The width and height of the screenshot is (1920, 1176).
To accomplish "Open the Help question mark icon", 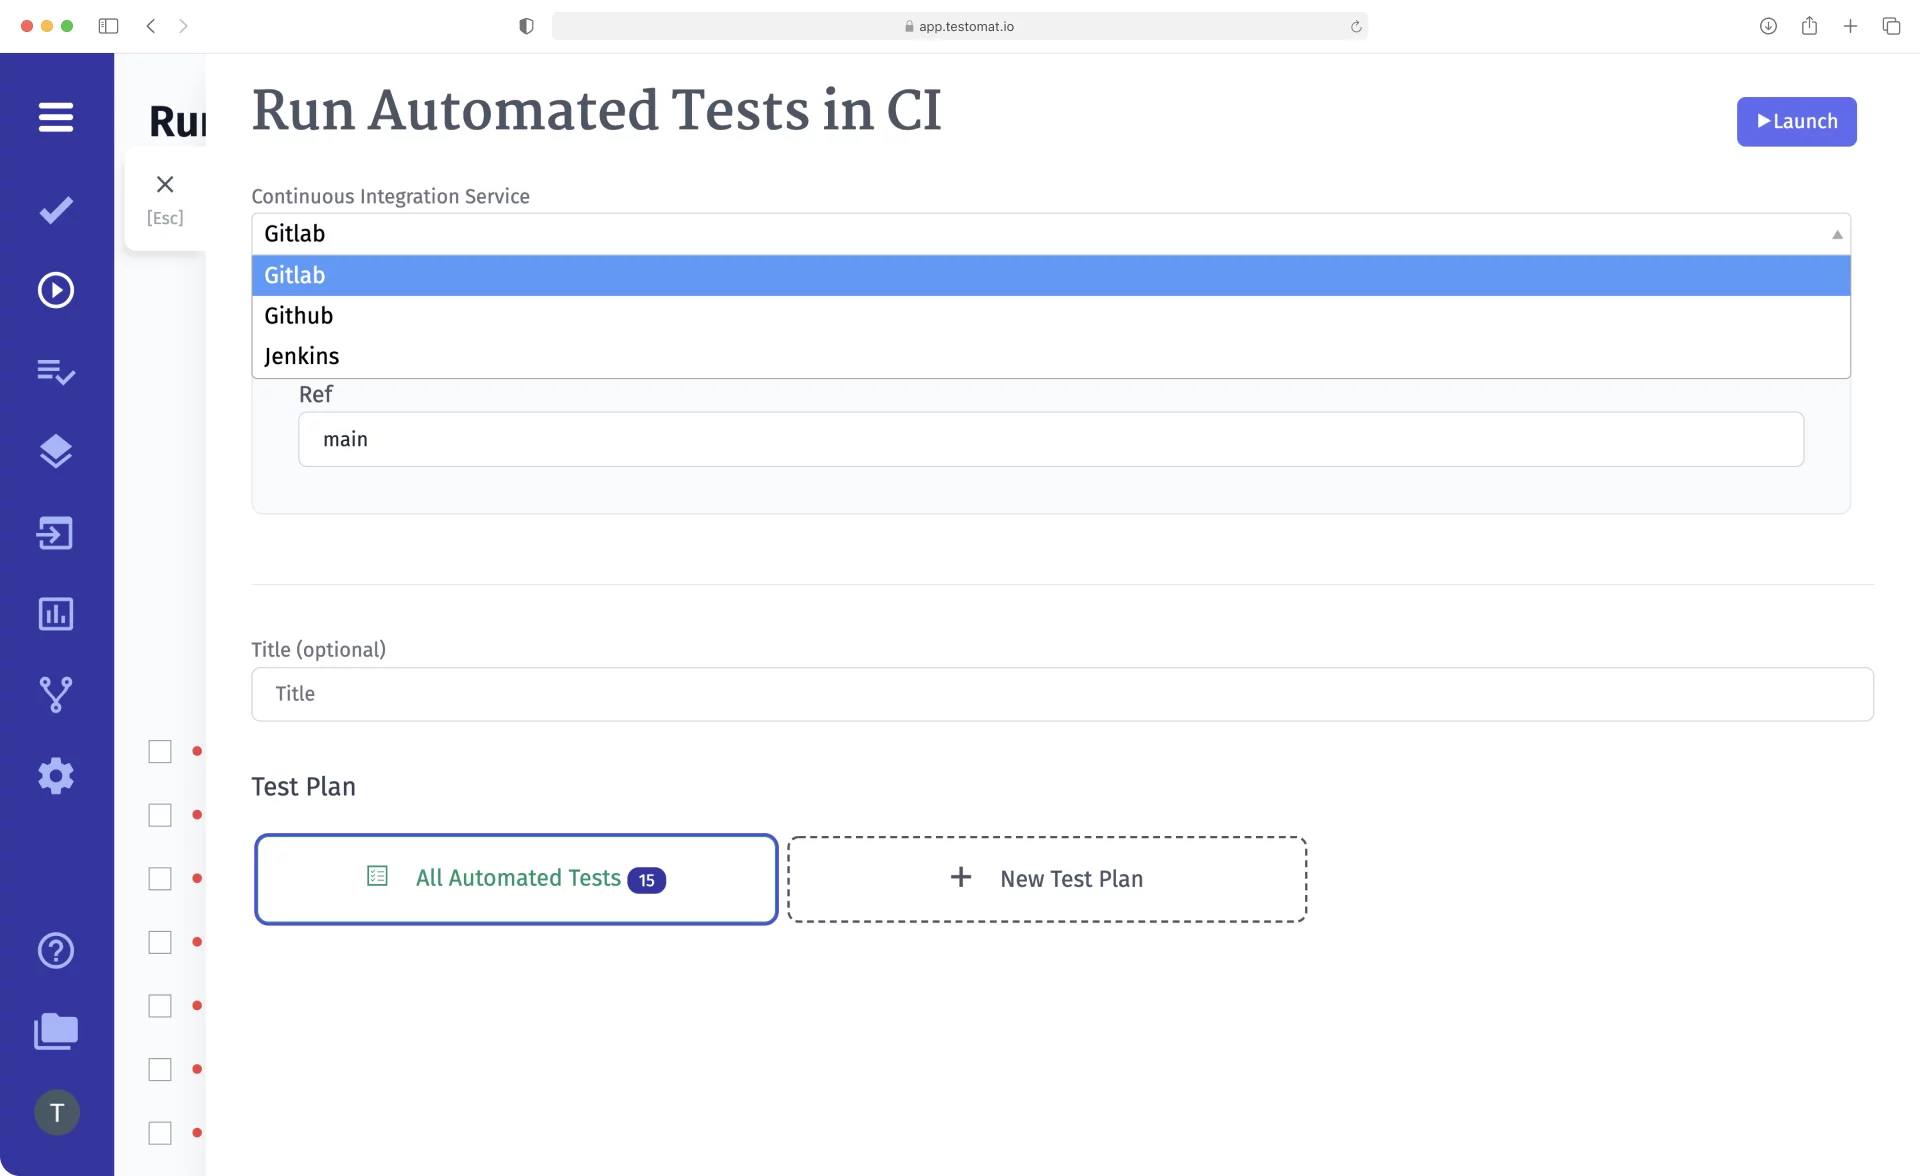I will pos(56,950).
